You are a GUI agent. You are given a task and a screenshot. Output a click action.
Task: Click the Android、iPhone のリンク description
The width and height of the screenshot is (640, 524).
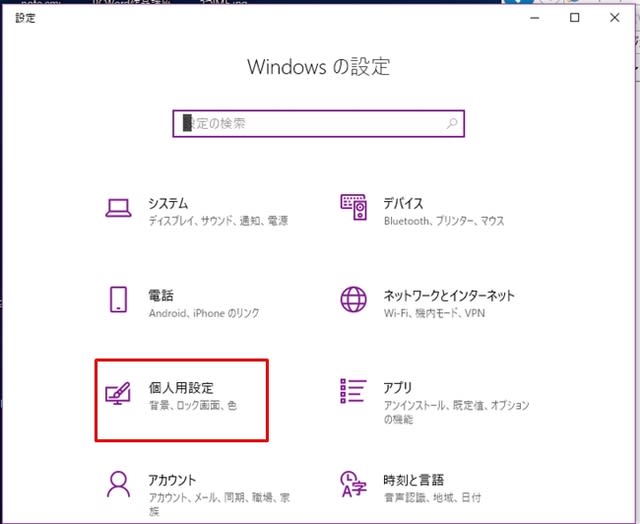[204, 313]
